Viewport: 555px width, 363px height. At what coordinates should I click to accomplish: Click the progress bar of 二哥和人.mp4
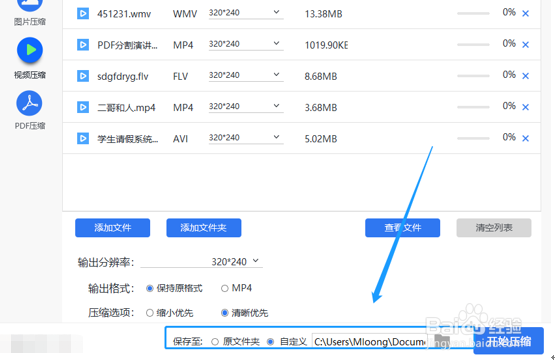(x=473, y=107)
